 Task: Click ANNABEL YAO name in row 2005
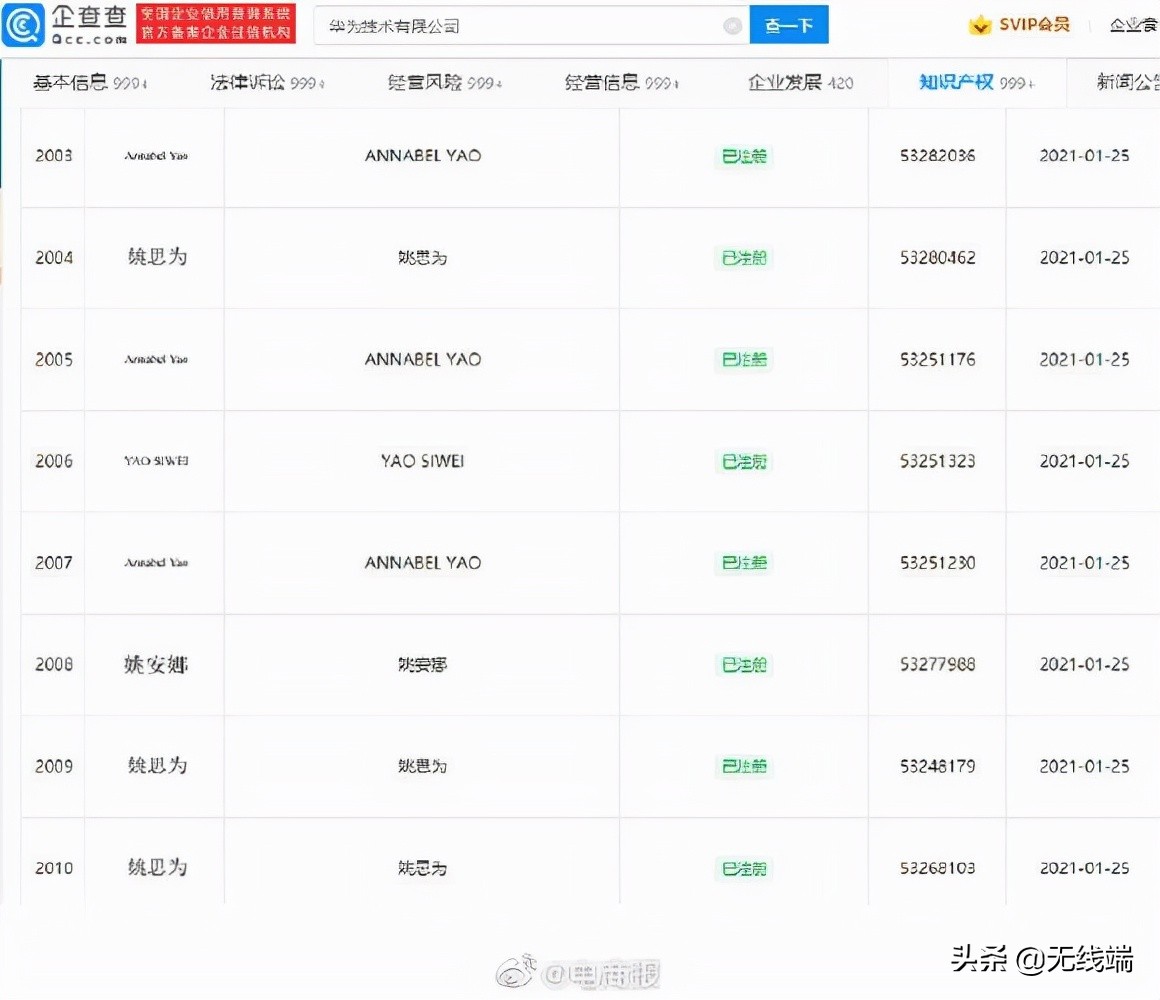[x=422, y=359]
